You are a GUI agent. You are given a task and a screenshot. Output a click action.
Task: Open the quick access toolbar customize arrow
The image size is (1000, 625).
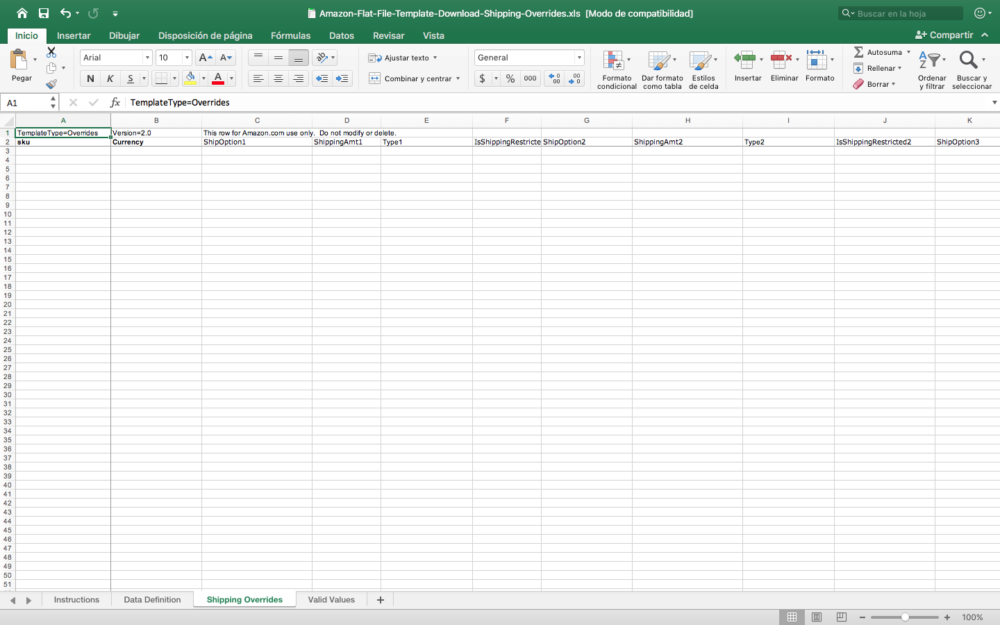tap(115, 13)
